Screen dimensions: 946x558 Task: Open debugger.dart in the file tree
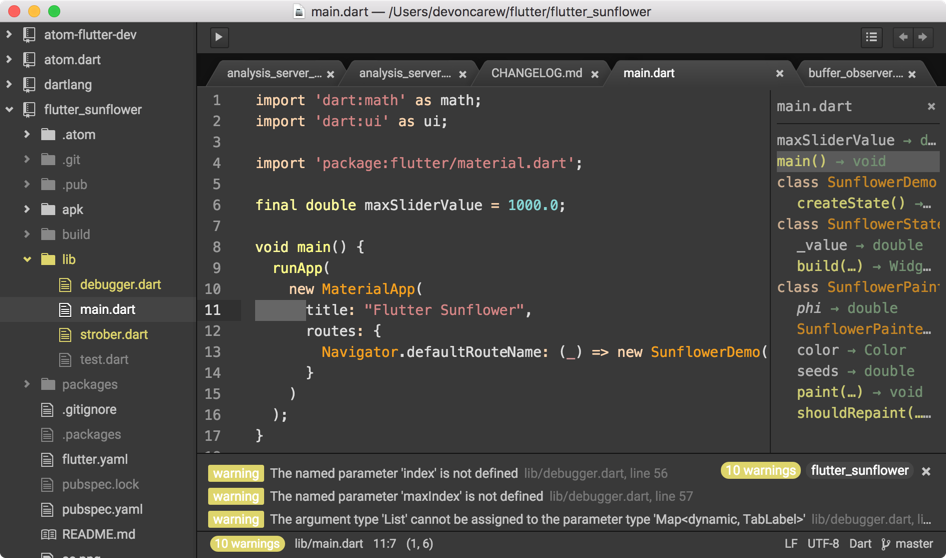pos(120,285)
